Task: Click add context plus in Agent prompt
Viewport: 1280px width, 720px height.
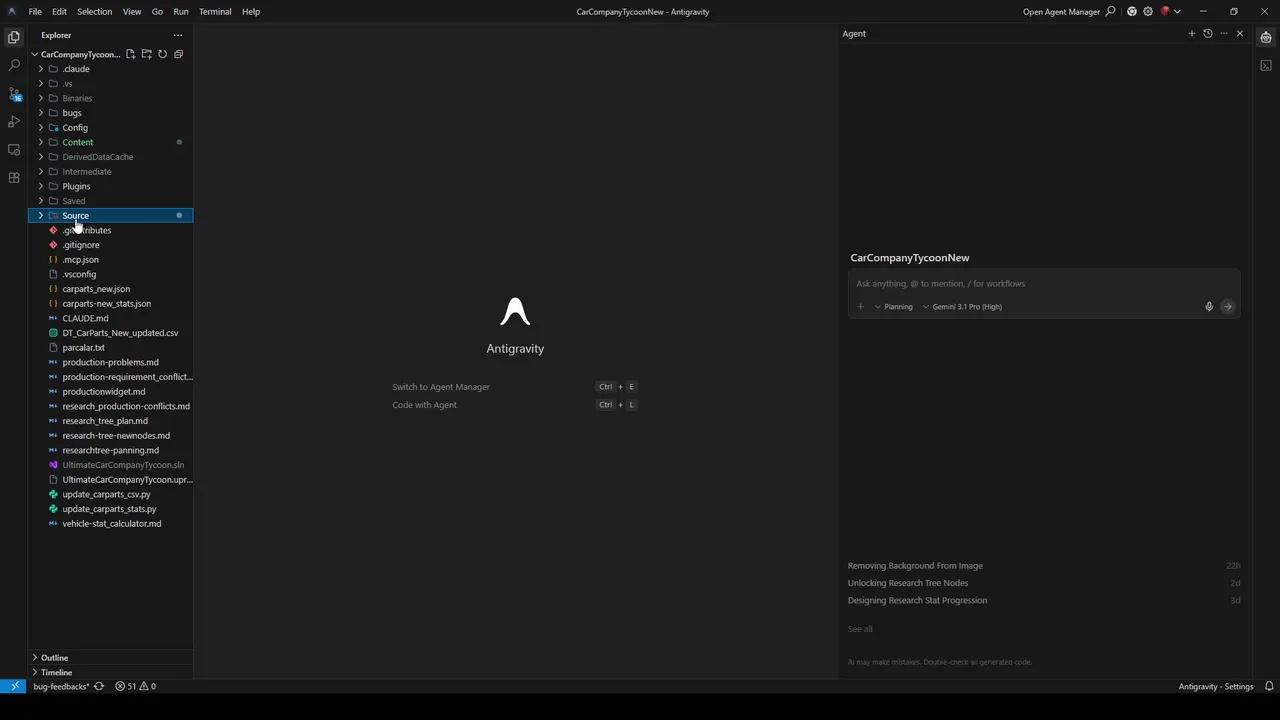Action: pos(860,307)
